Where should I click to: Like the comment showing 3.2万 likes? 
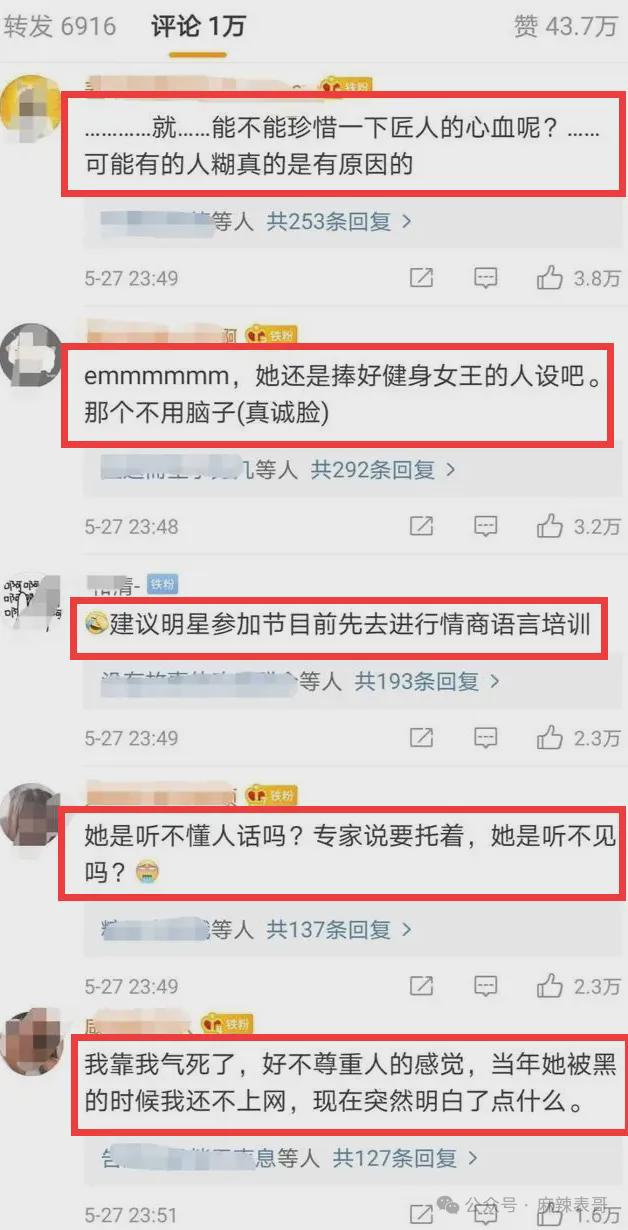550,524
